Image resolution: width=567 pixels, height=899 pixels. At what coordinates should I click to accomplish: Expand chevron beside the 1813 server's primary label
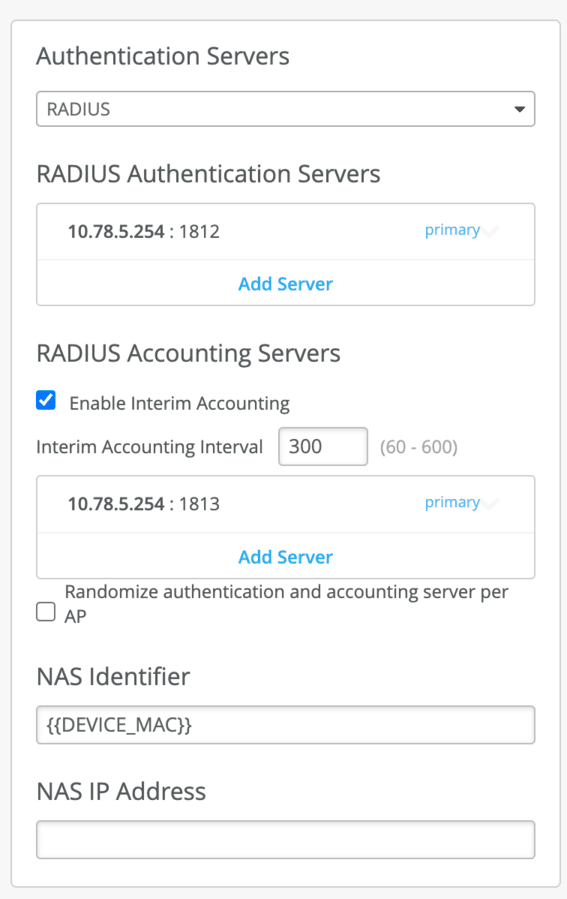[491, 504]
